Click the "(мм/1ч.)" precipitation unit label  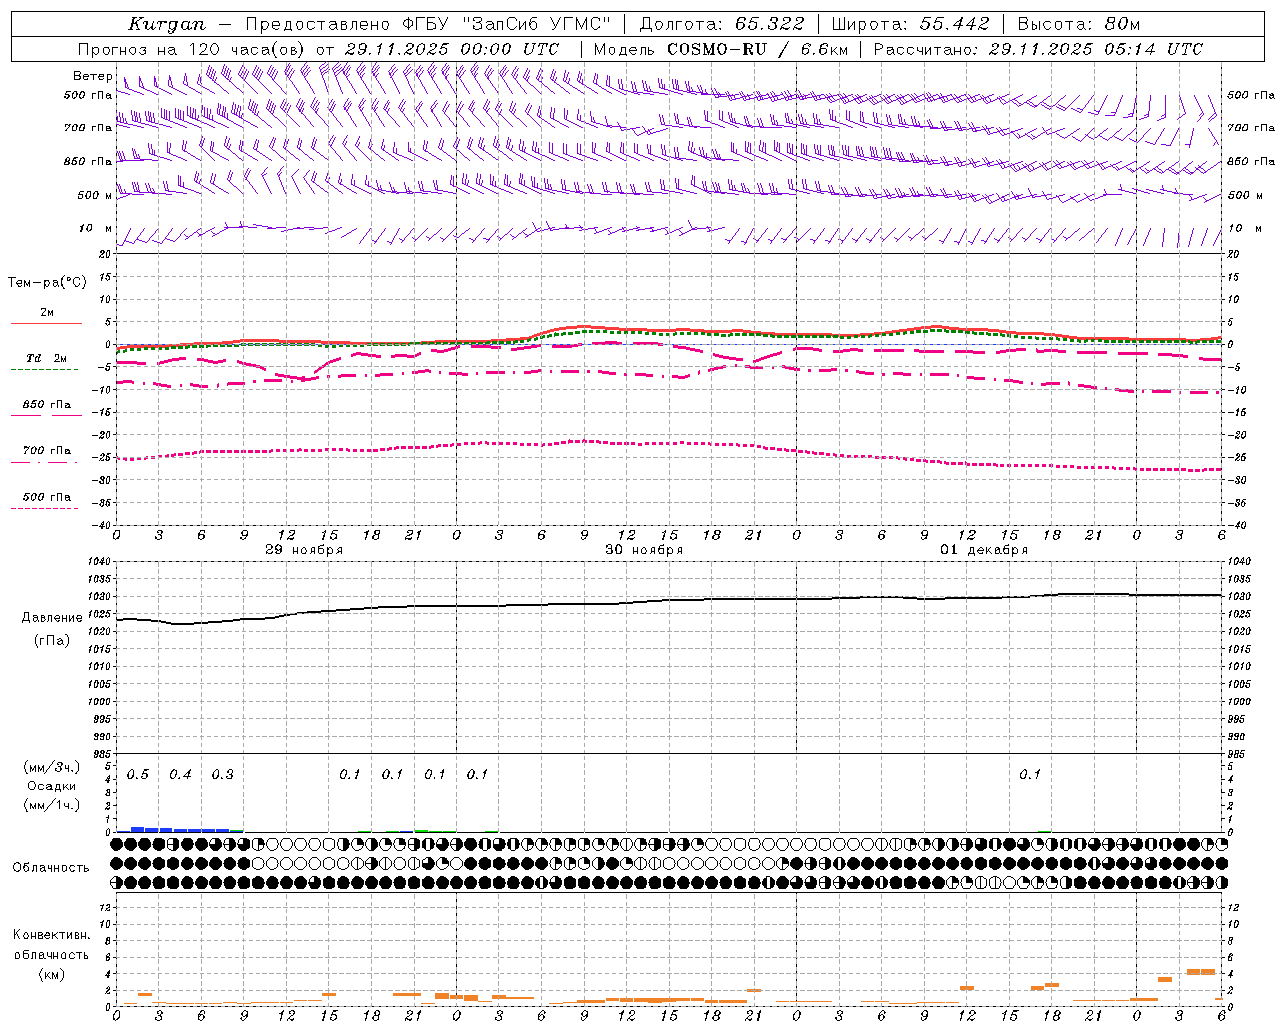tap(52, 805)
